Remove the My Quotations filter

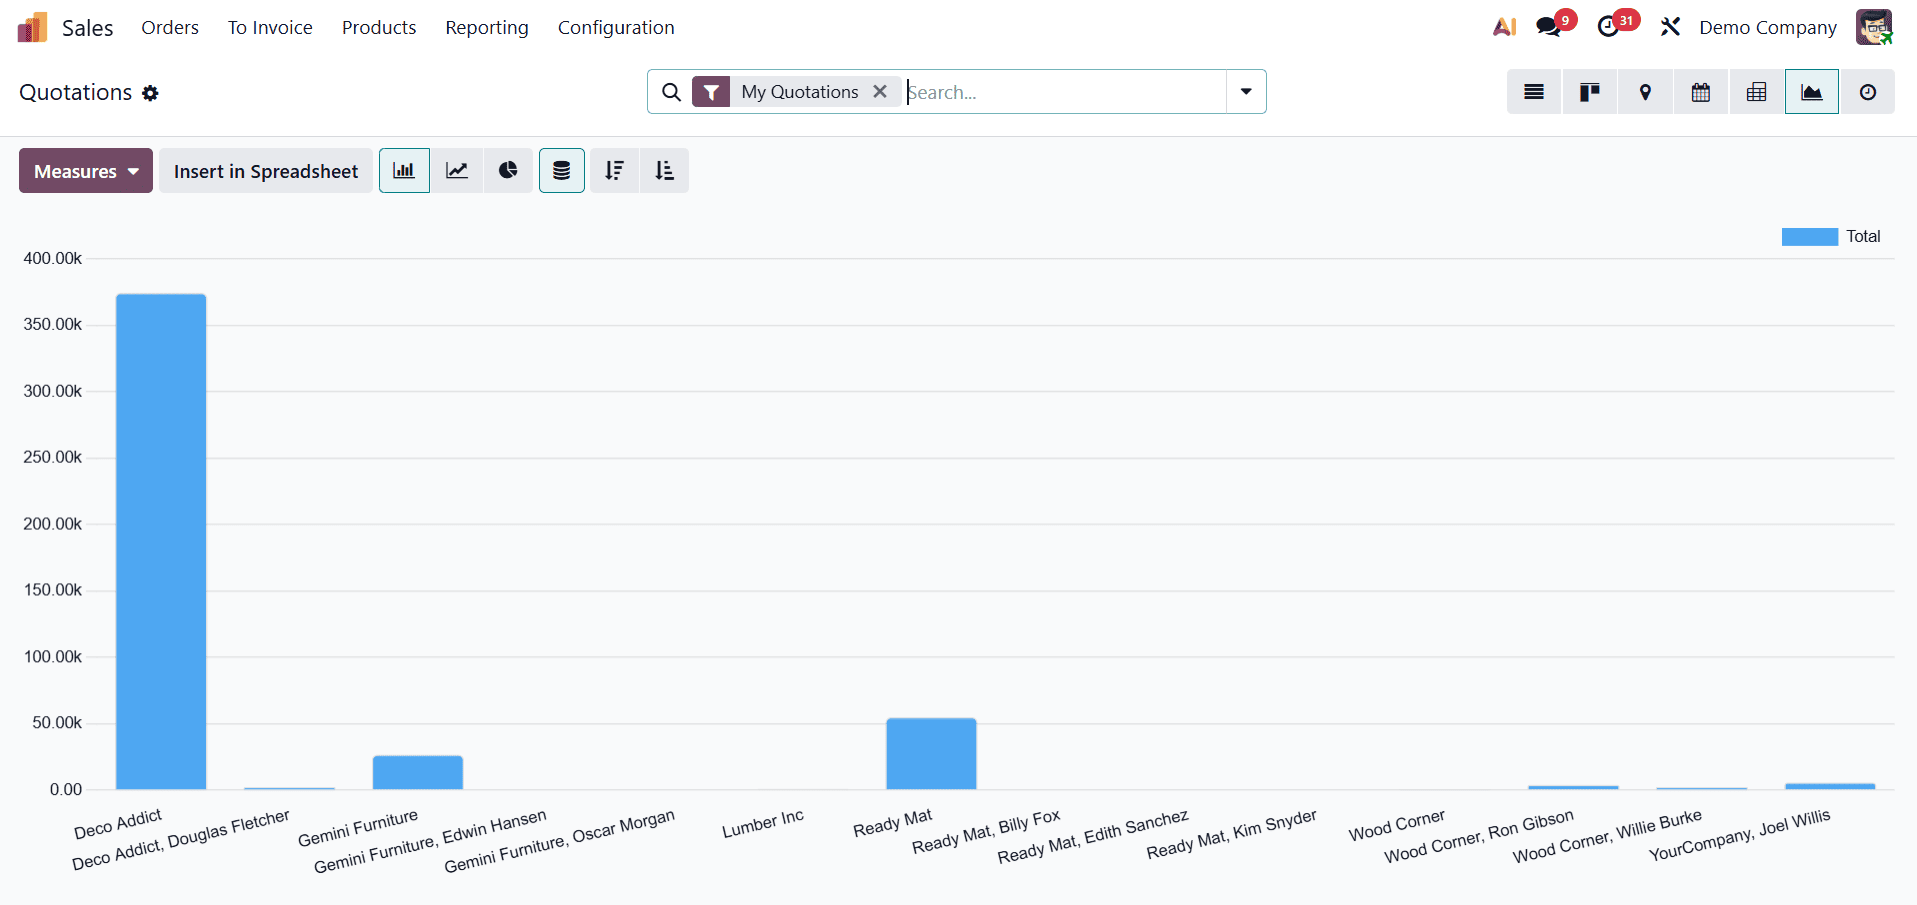point(880,91)
